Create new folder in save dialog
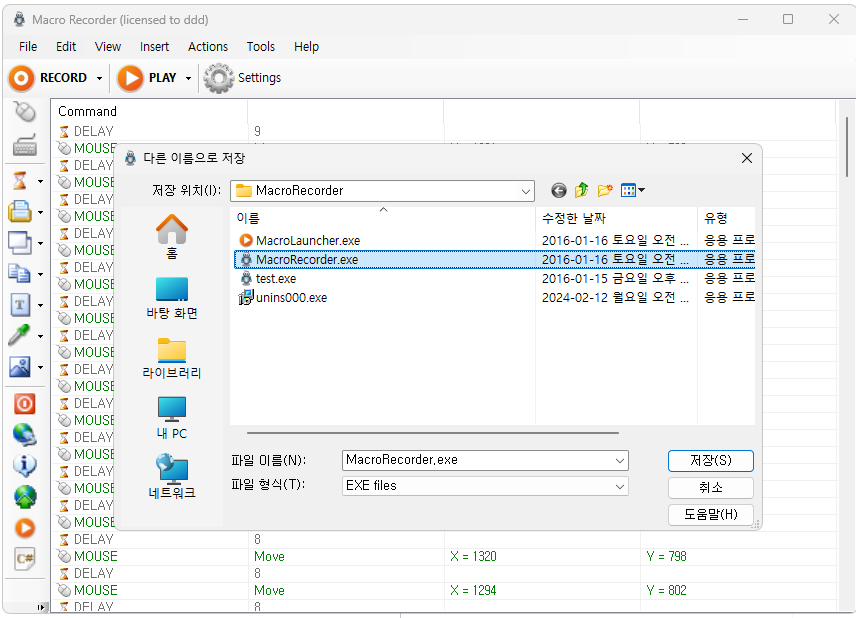 click(605, 191)
